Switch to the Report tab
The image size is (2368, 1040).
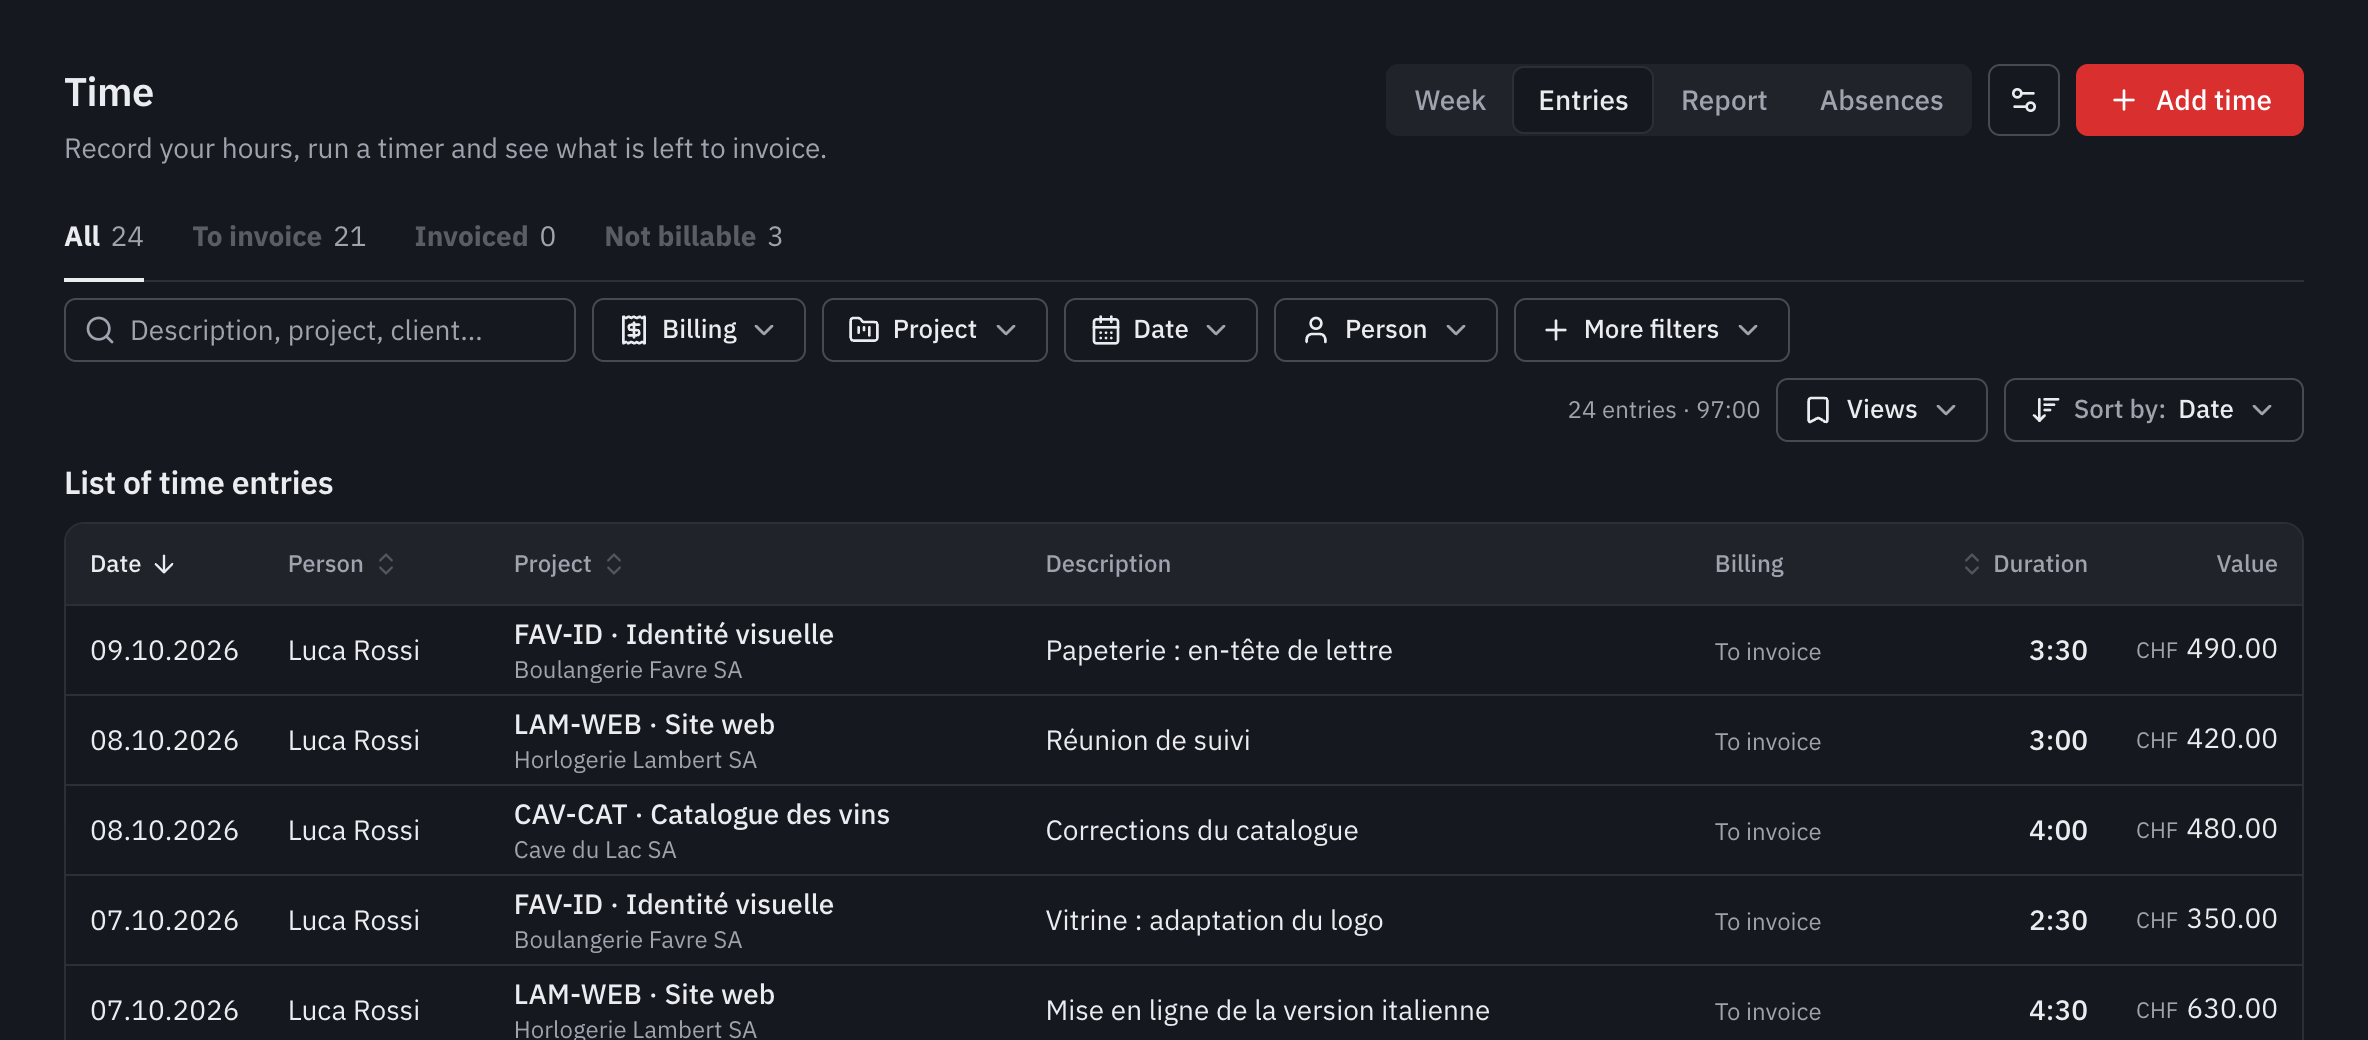tap(1723, 100)
